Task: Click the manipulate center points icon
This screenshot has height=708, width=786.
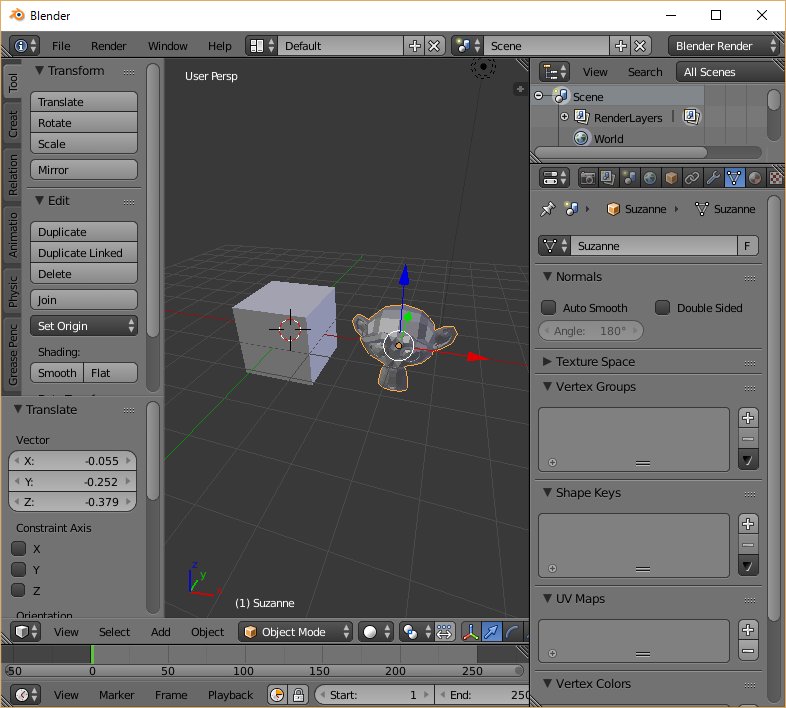Action: click(x=444, y=632)
